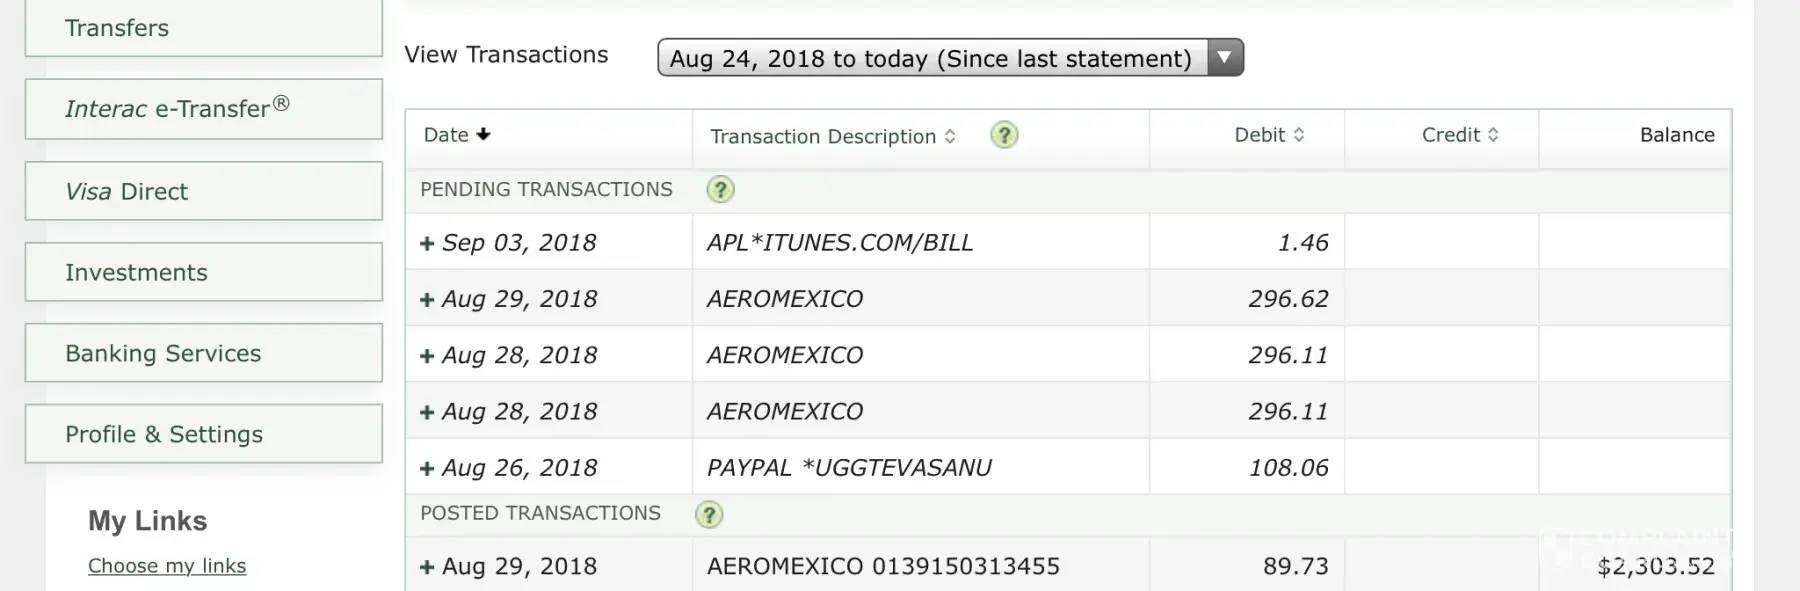1800x591 pixels.
Task: Sort by Transaction Description arrows
Action: pyautogui.click(x=950, y=136)
